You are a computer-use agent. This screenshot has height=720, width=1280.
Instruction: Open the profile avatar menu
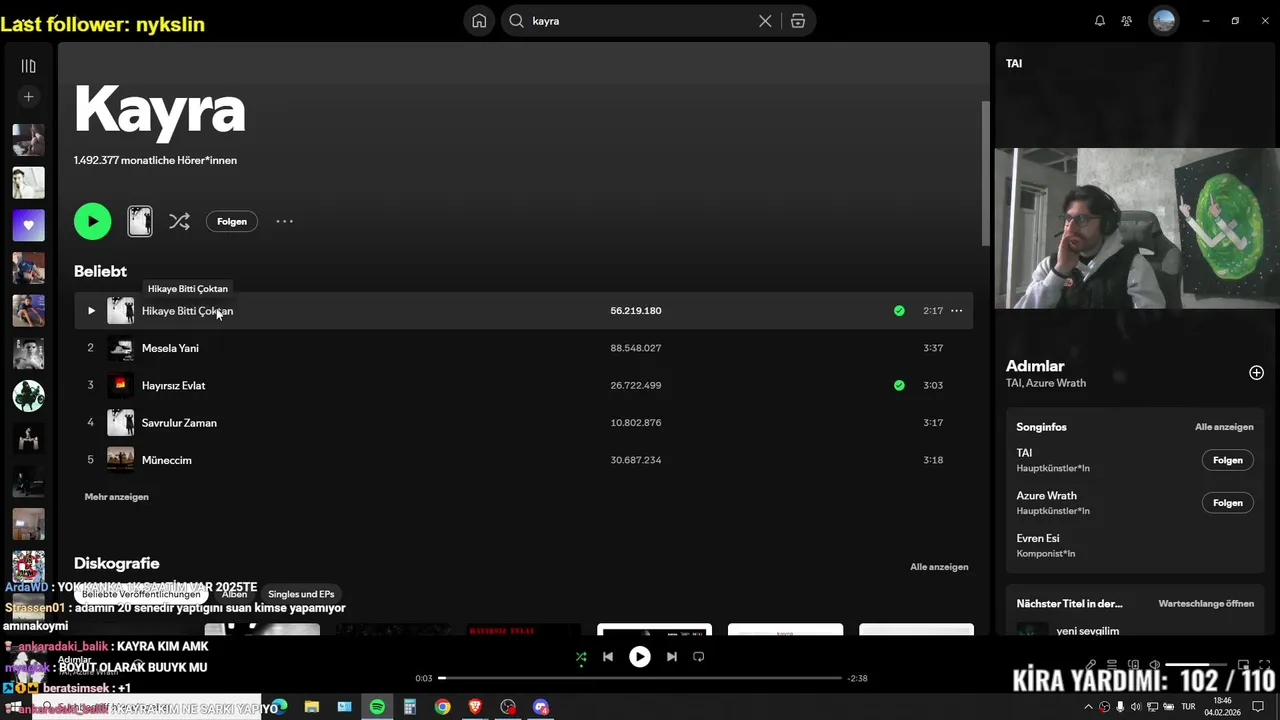1164,21
